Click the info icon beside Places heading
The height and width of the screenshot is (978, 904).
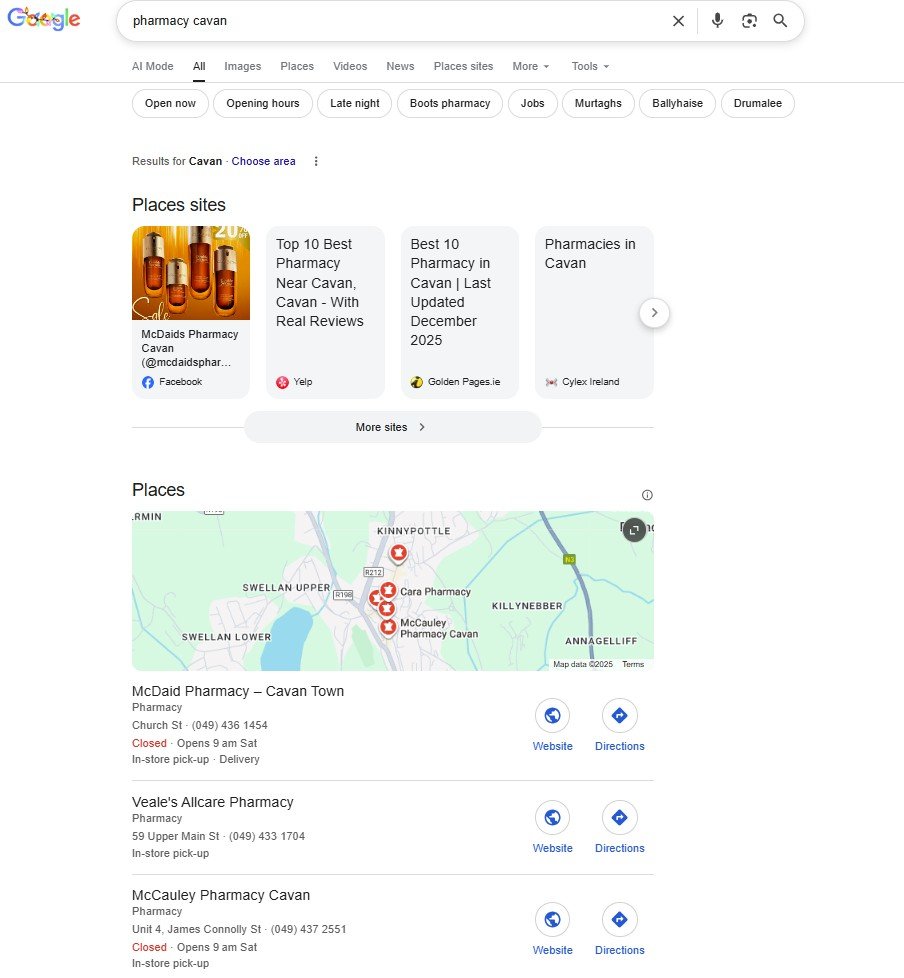point(647,494)
